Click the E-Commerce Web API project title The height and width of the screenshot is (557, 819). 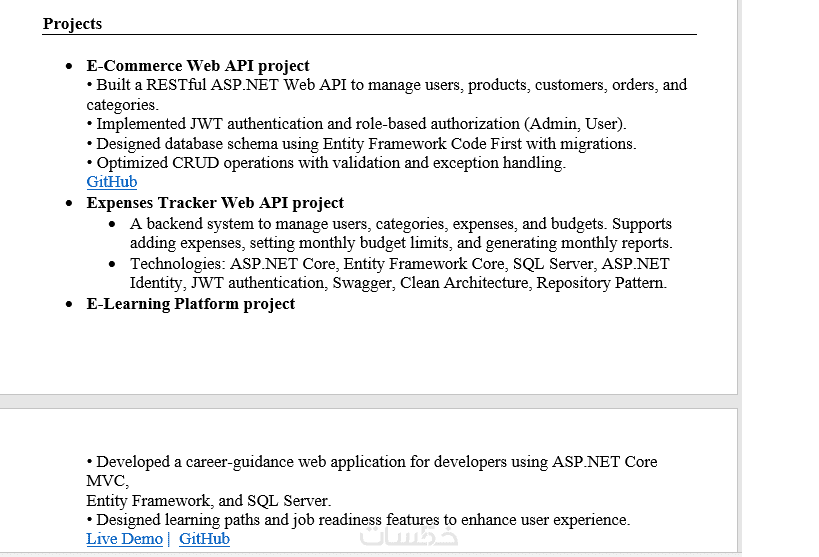tap(198, 66)
